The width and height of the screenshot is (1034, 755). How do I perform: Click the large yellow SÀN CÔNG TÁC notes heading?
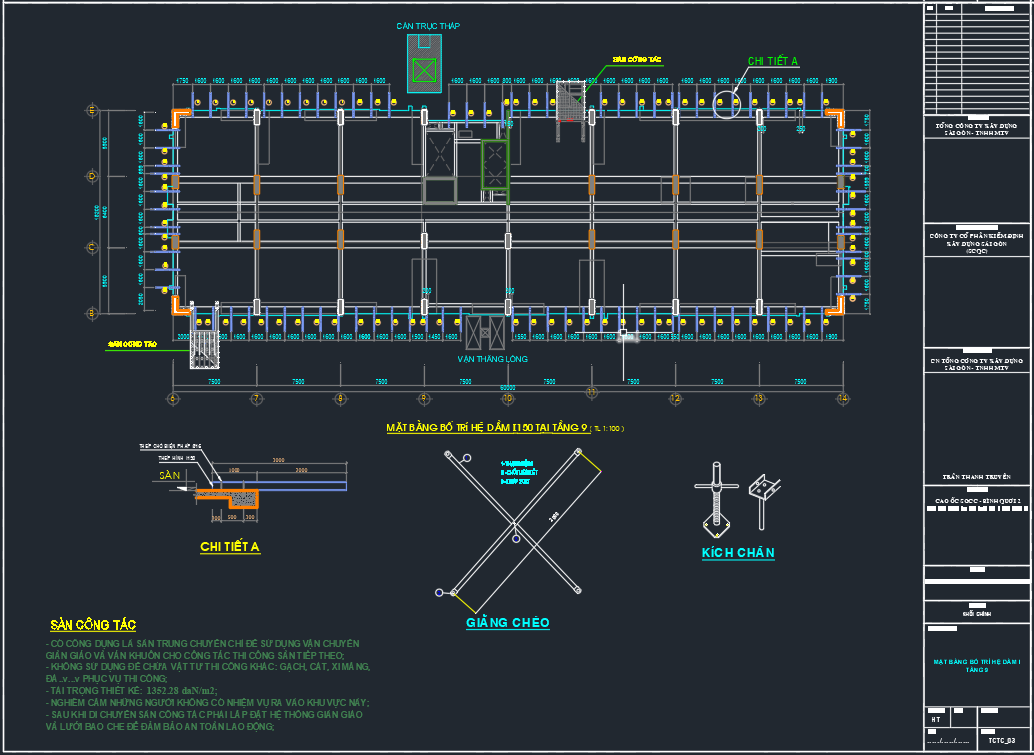[93, 625]
